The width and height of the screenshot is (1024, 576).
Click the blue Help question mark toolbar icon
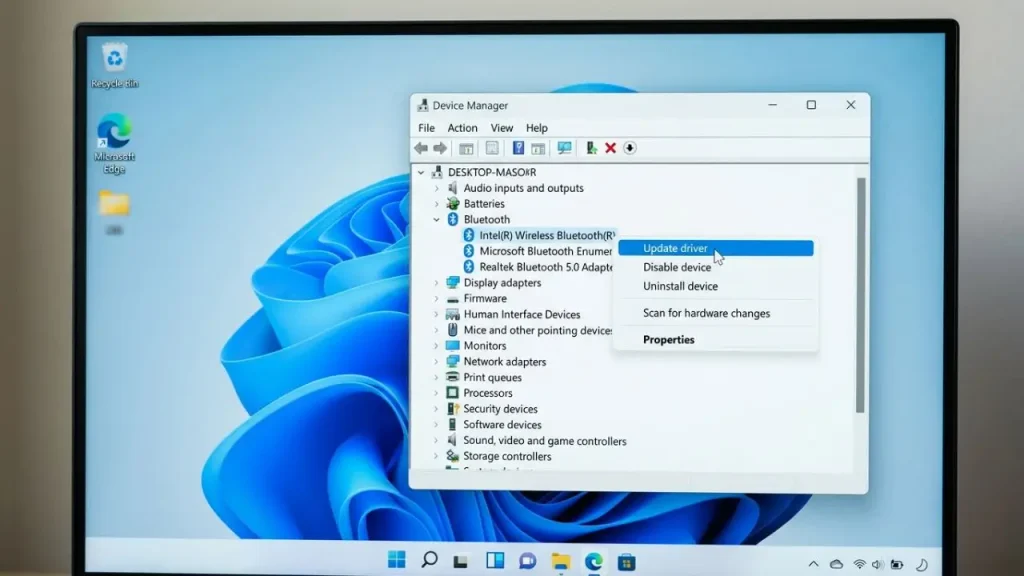pyautogui.click(x=518, y=148)
